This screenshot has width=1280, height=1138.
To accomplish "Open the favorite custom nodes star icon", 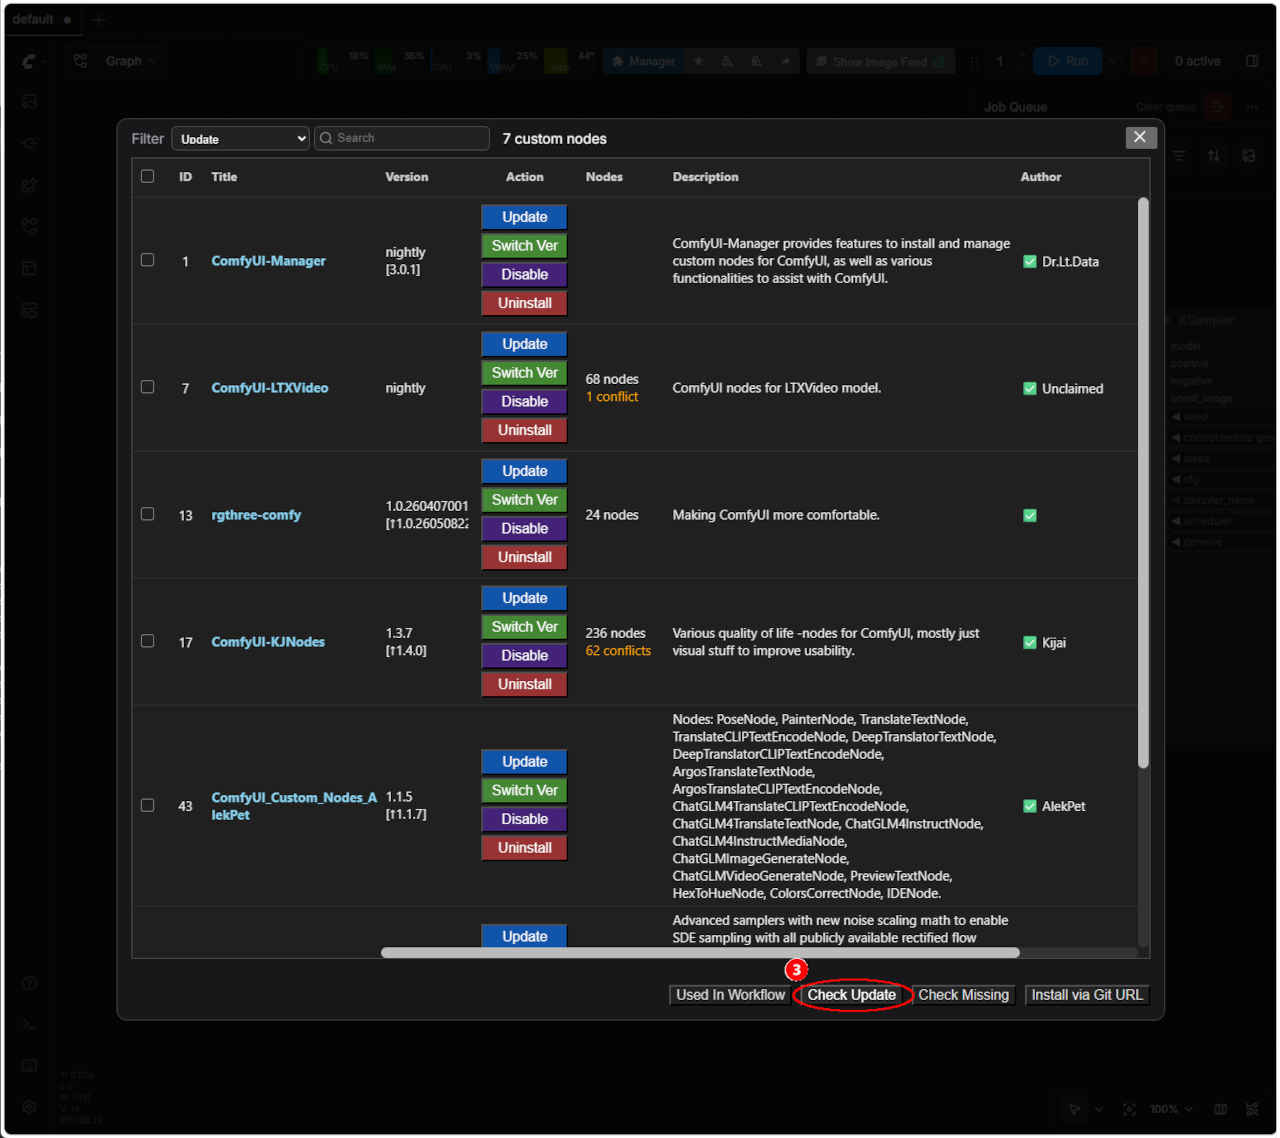I will [699, 61].
